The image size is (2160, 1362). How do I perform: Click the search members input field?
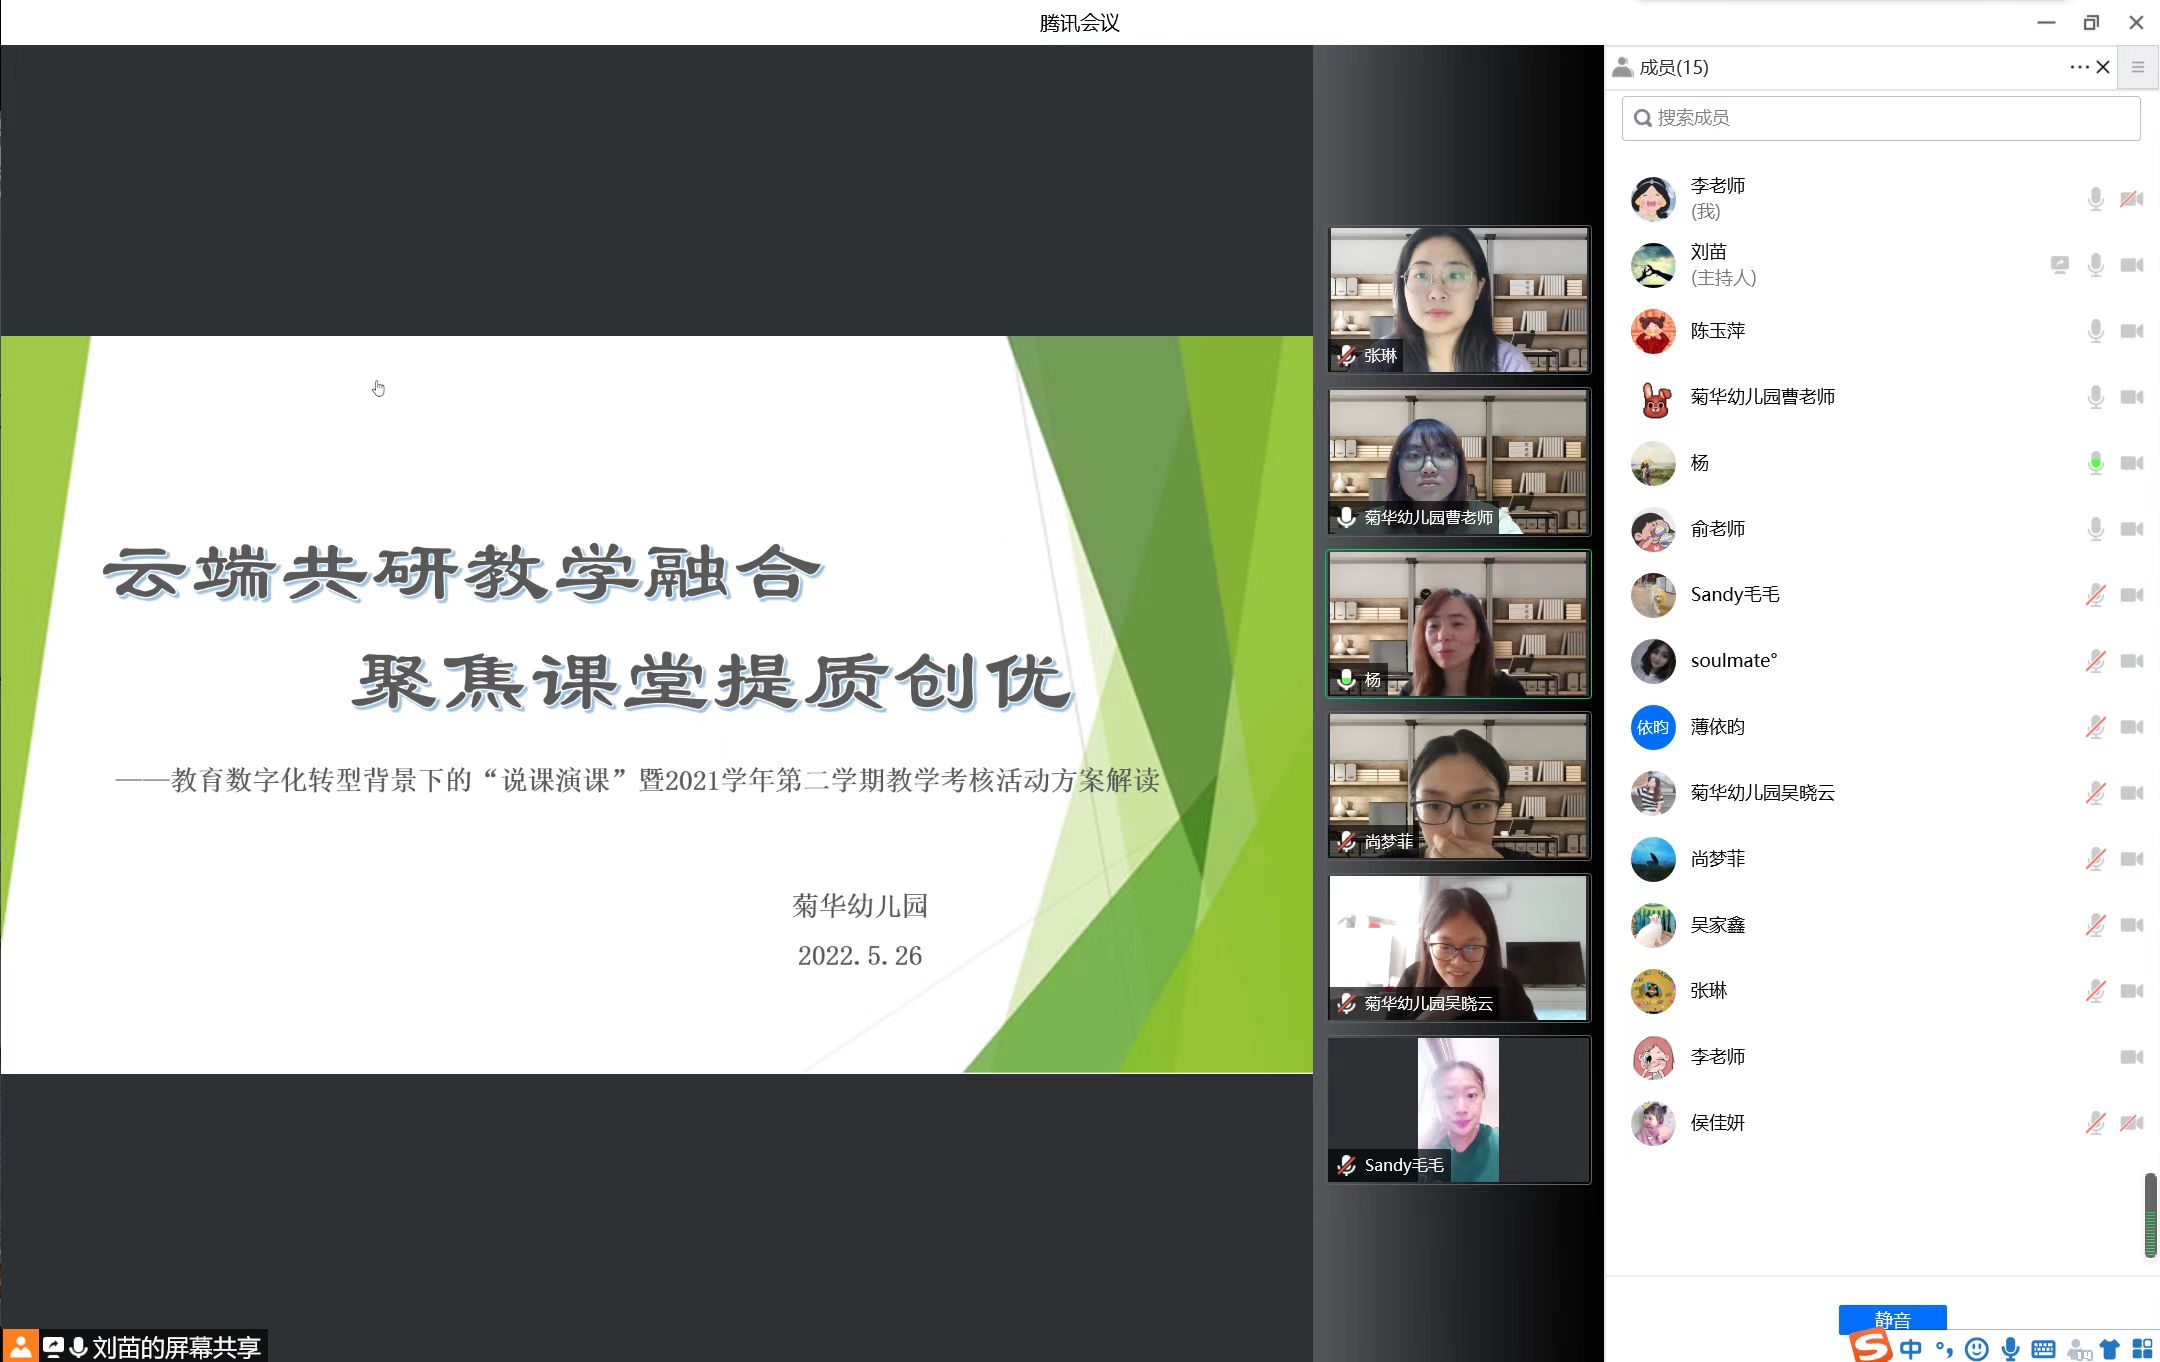pos(1880,118)
